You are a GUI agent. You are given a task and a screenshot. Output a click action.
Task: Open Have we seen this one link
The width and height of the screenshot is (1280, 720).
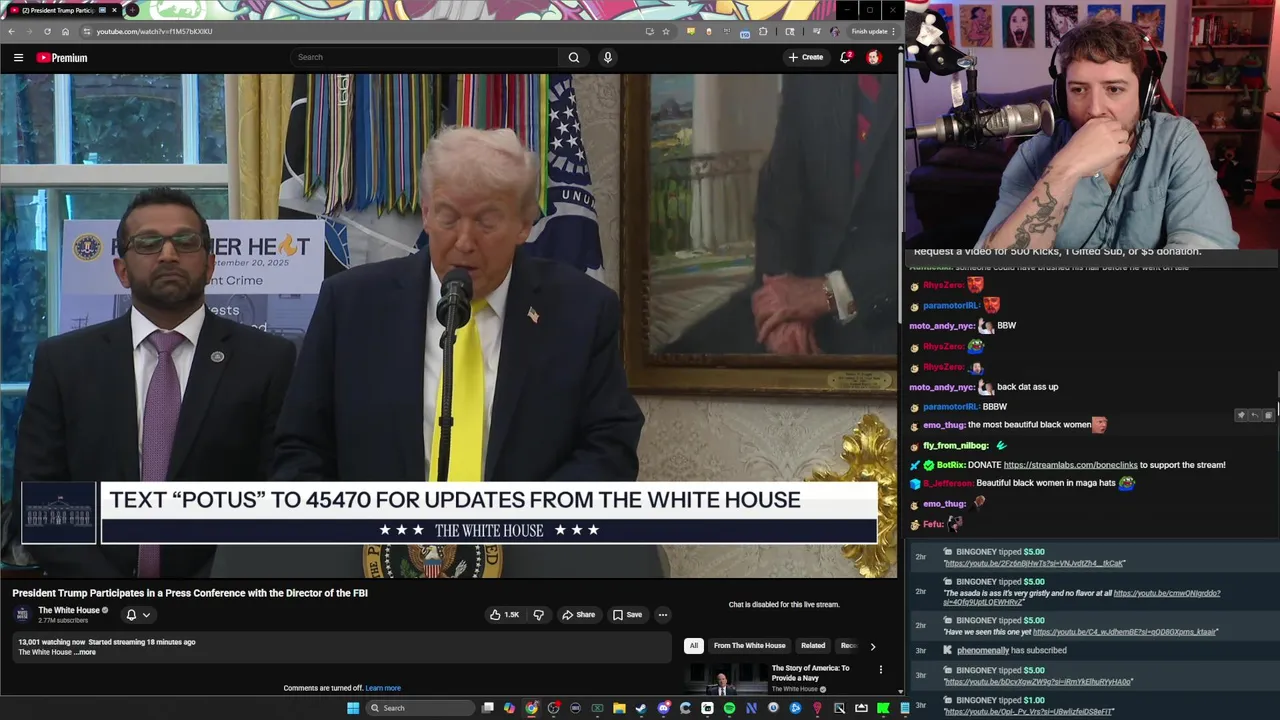pos(1125,632)
